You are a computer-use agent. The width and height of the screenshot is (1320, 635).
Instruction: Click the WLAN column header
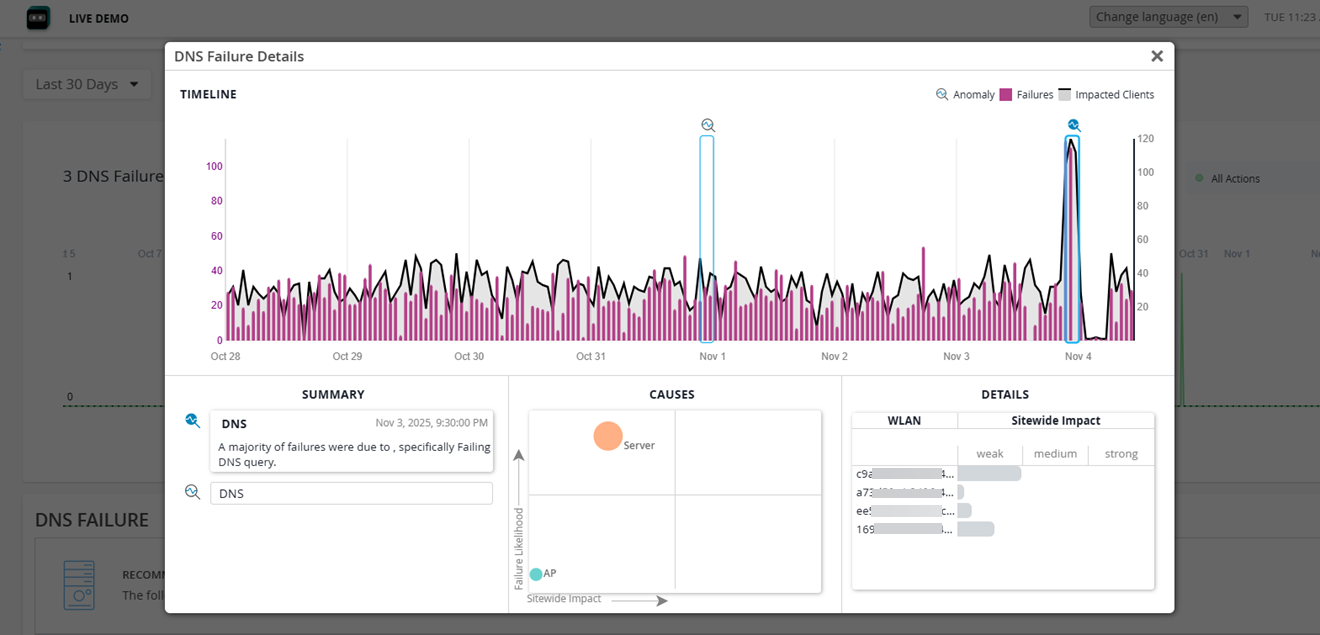904,421
